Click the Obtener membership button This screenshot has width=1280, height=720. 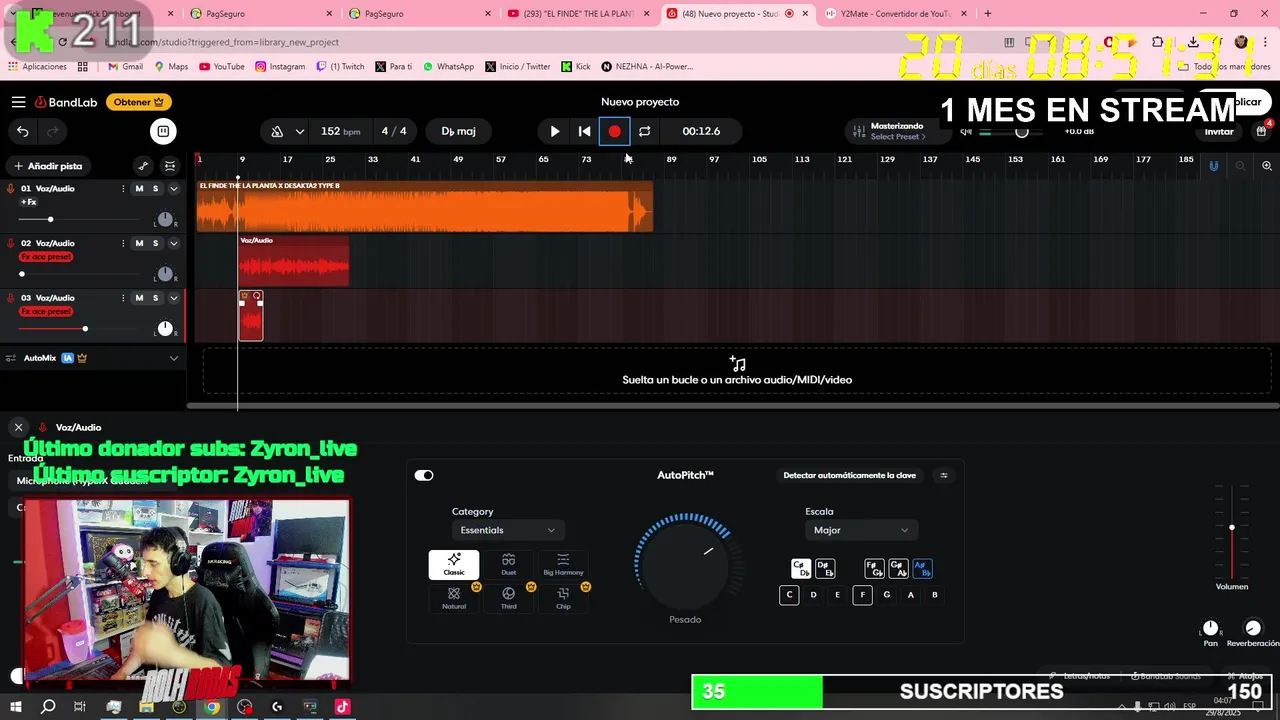click(x=138, y=102)
